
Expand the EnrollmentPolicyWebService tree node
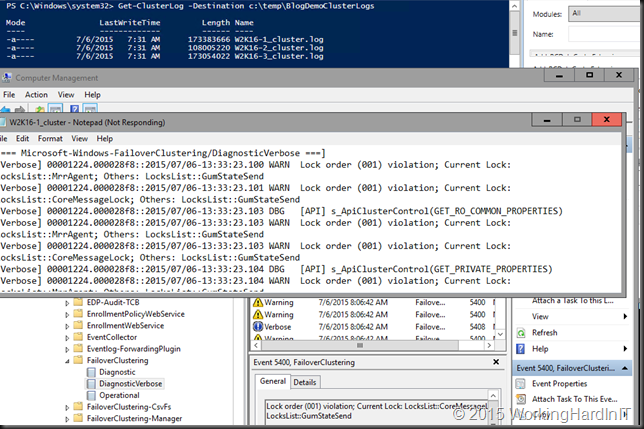pos(67,315)
